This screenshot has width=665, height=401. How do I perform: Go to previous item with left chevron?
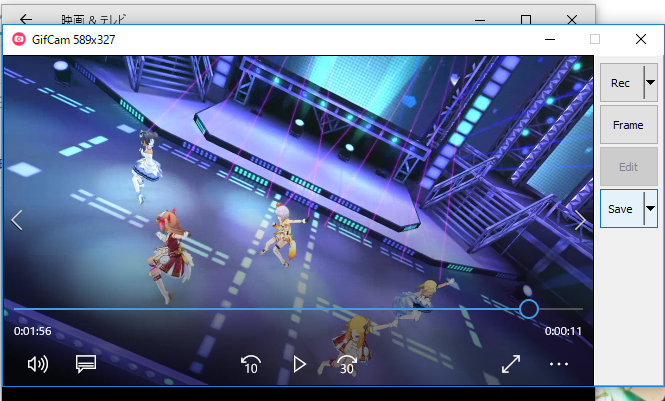click(17, 220)
